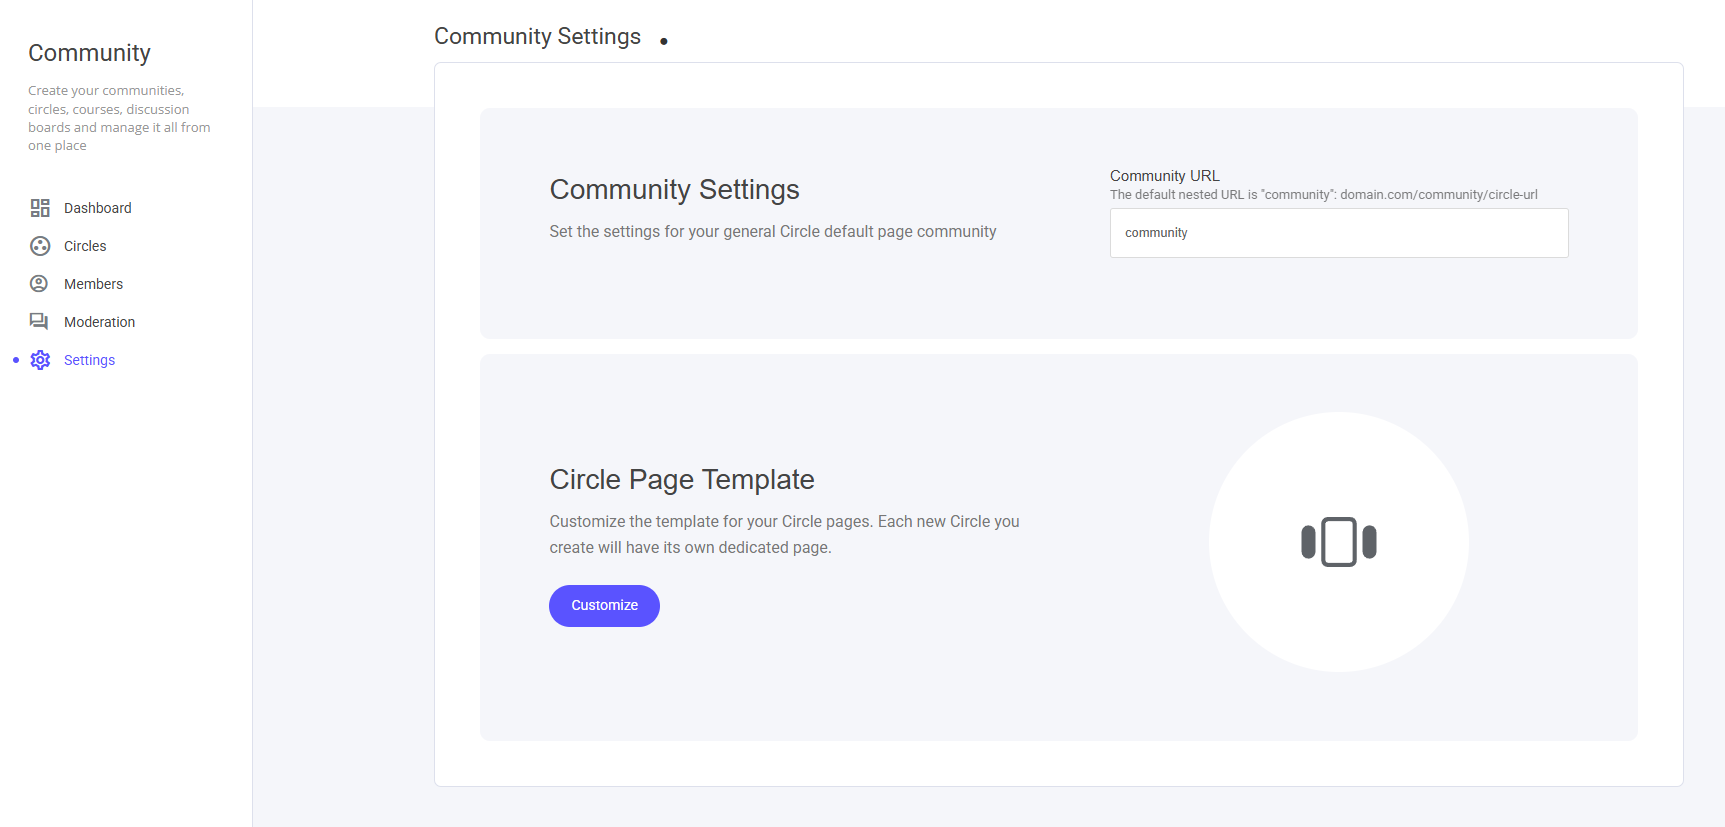Open the Members page label
Viewport: 1725px width, 827px height.
click(93, 284)
